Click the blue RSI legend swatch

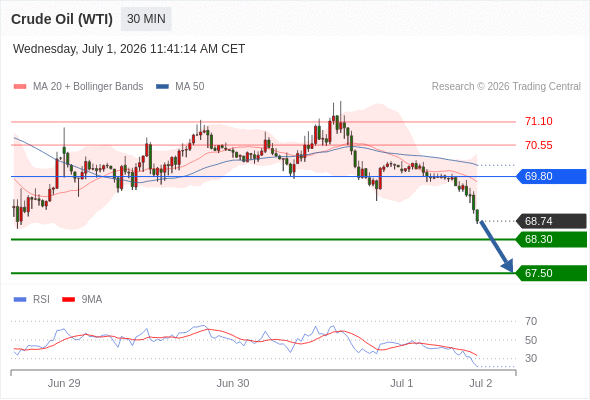coord(20,300)
